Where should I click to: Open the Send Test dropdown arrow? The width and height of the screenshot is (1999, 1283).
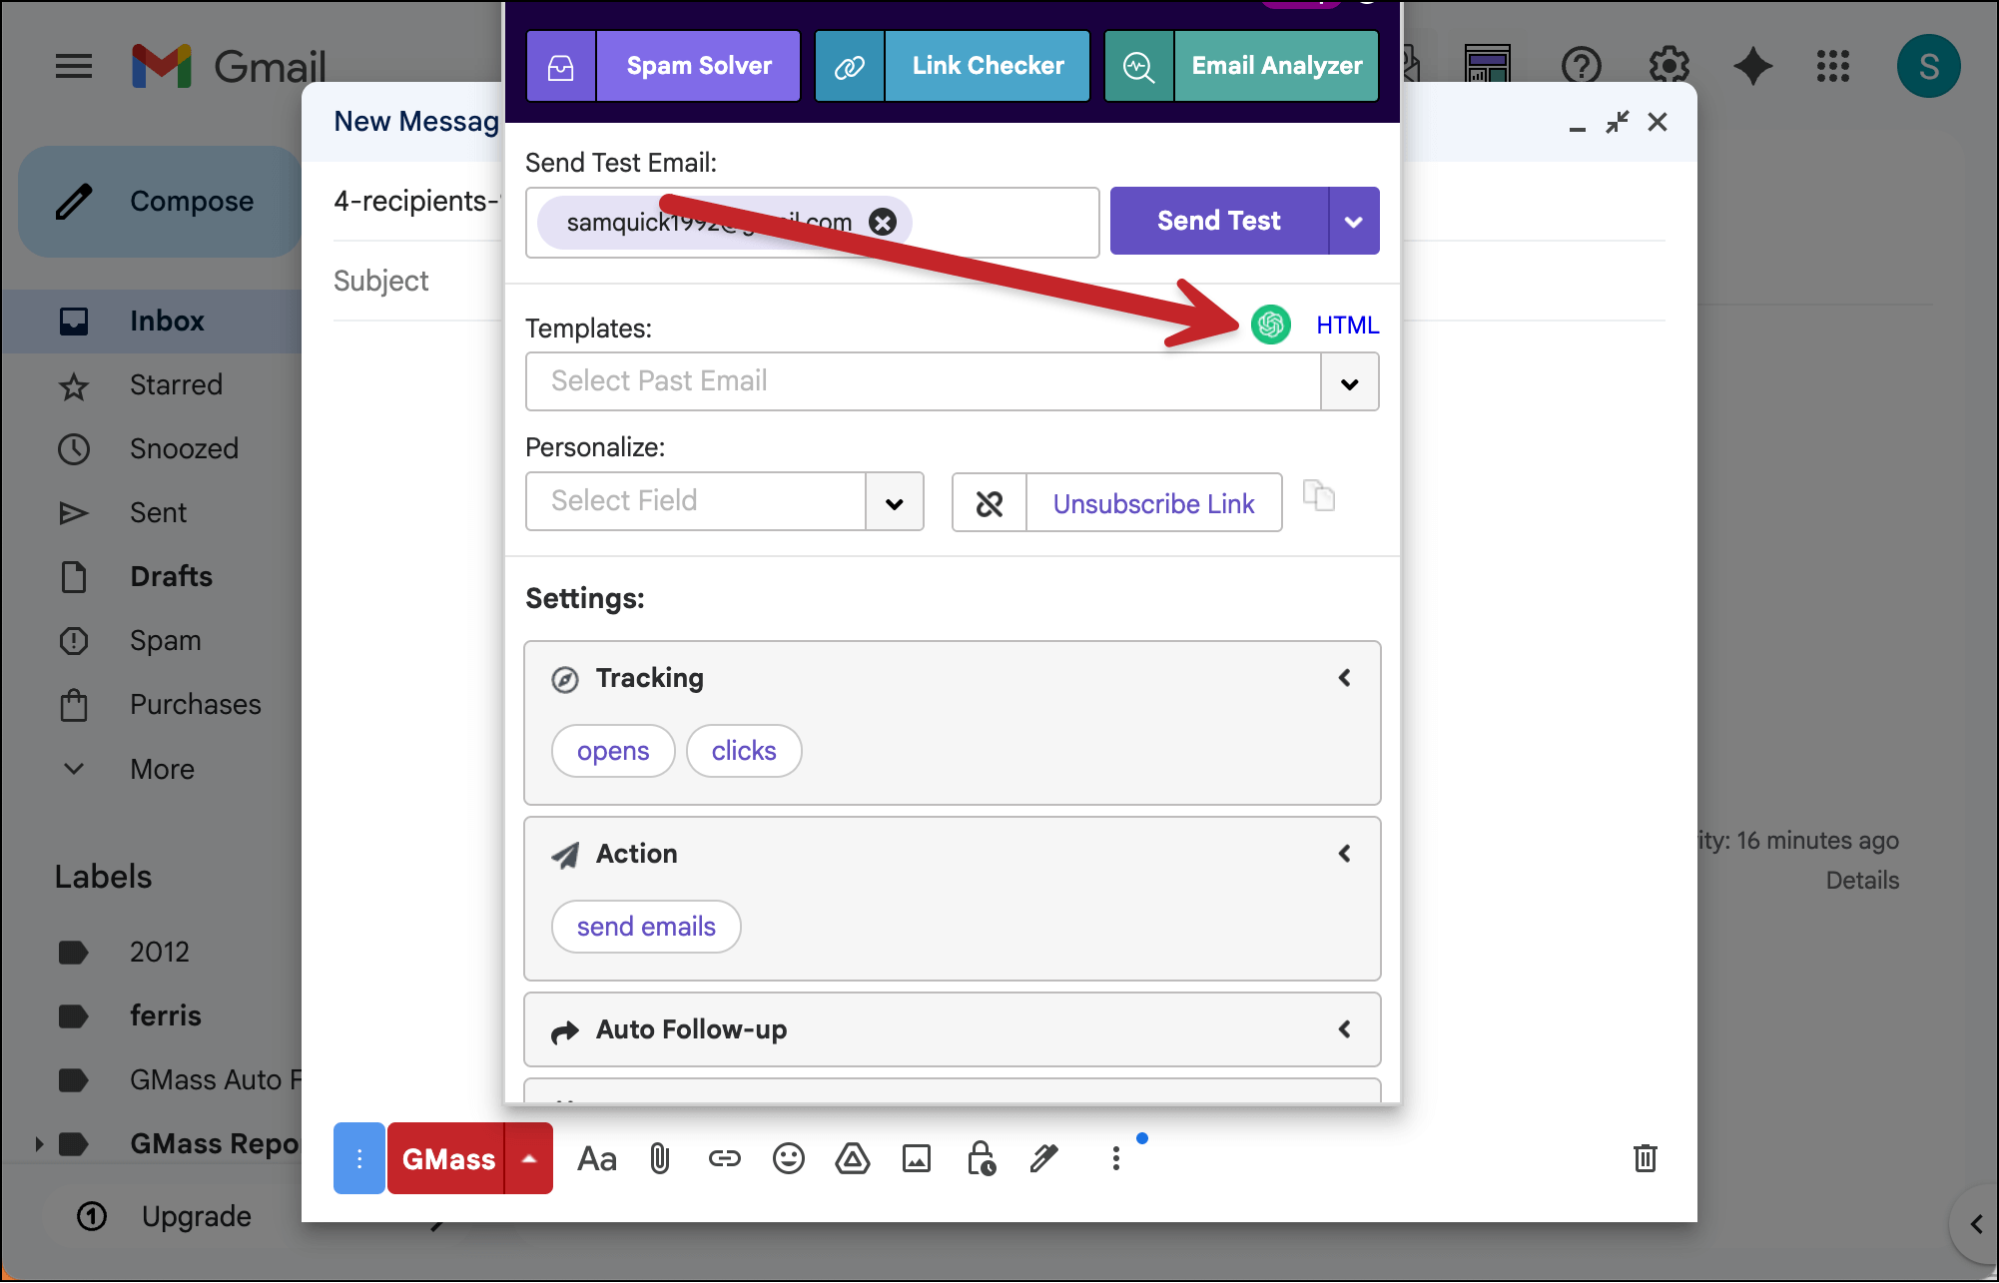coord(1354,221)
